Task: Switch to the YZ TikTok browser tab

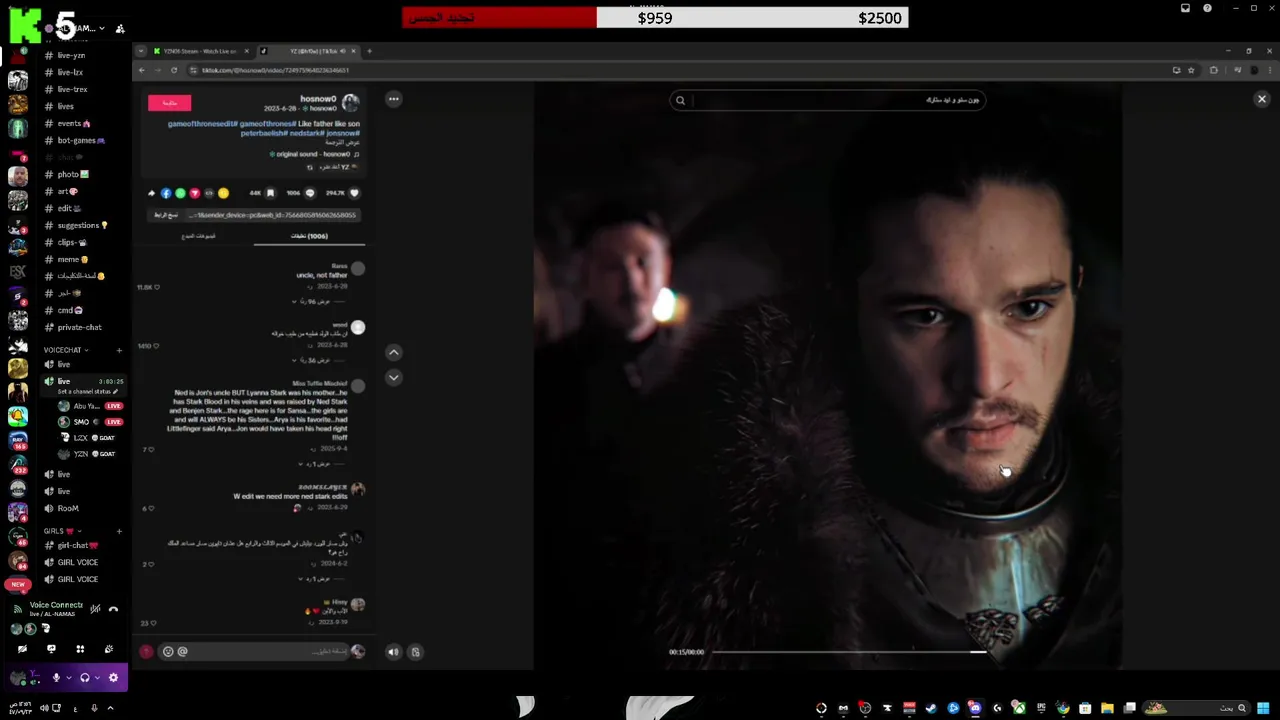Action: (x=308, y=51)
